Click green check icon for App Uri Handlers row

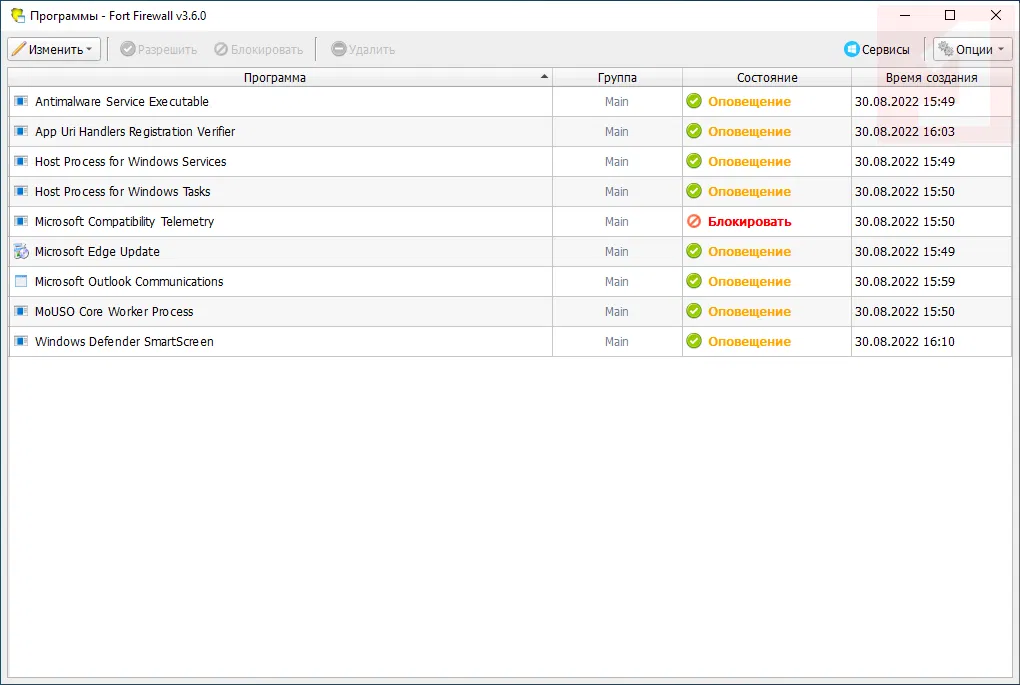coord(694,131)
